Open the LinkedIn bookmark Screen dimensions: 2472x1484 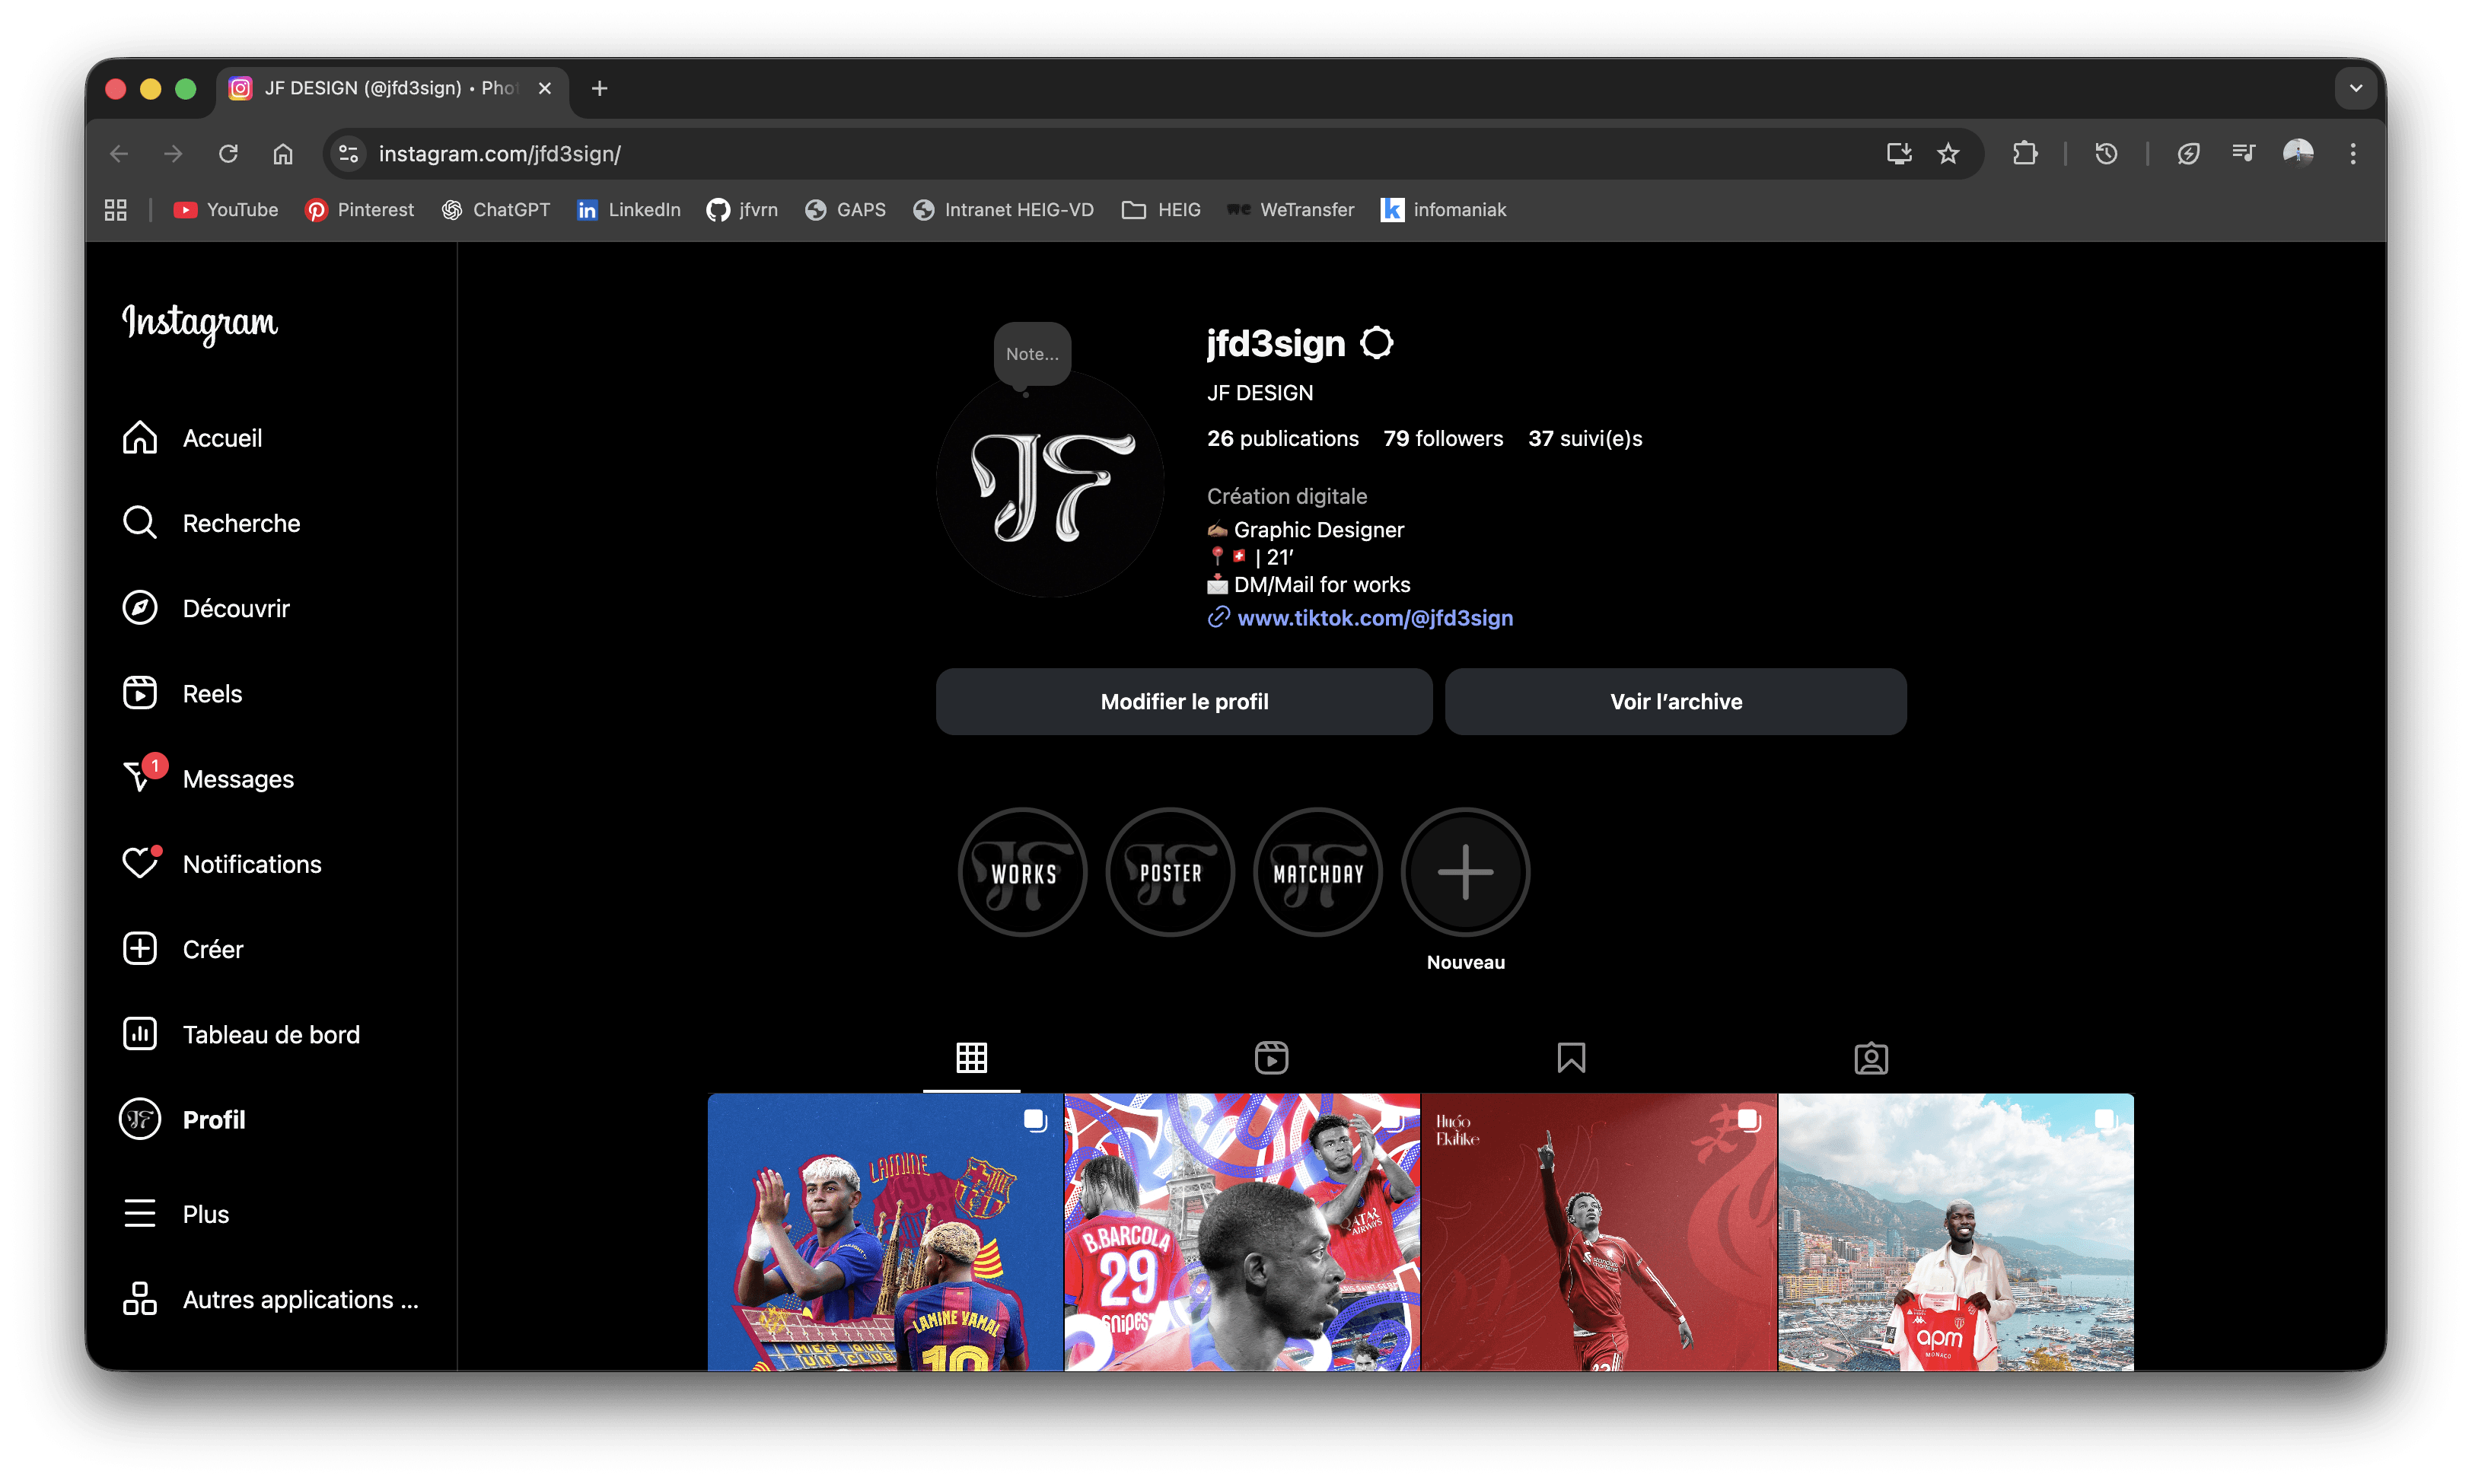[629, 210]
